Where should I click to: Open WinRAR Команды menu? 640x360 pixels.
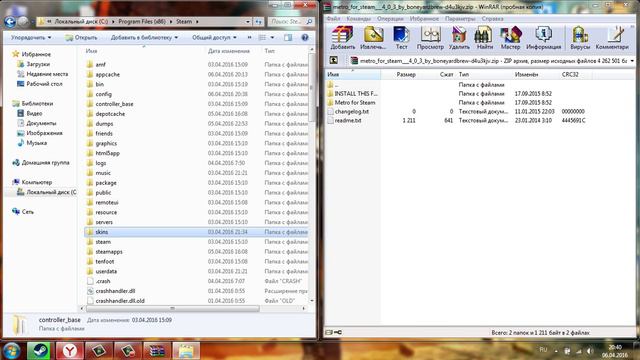[358, 19]
